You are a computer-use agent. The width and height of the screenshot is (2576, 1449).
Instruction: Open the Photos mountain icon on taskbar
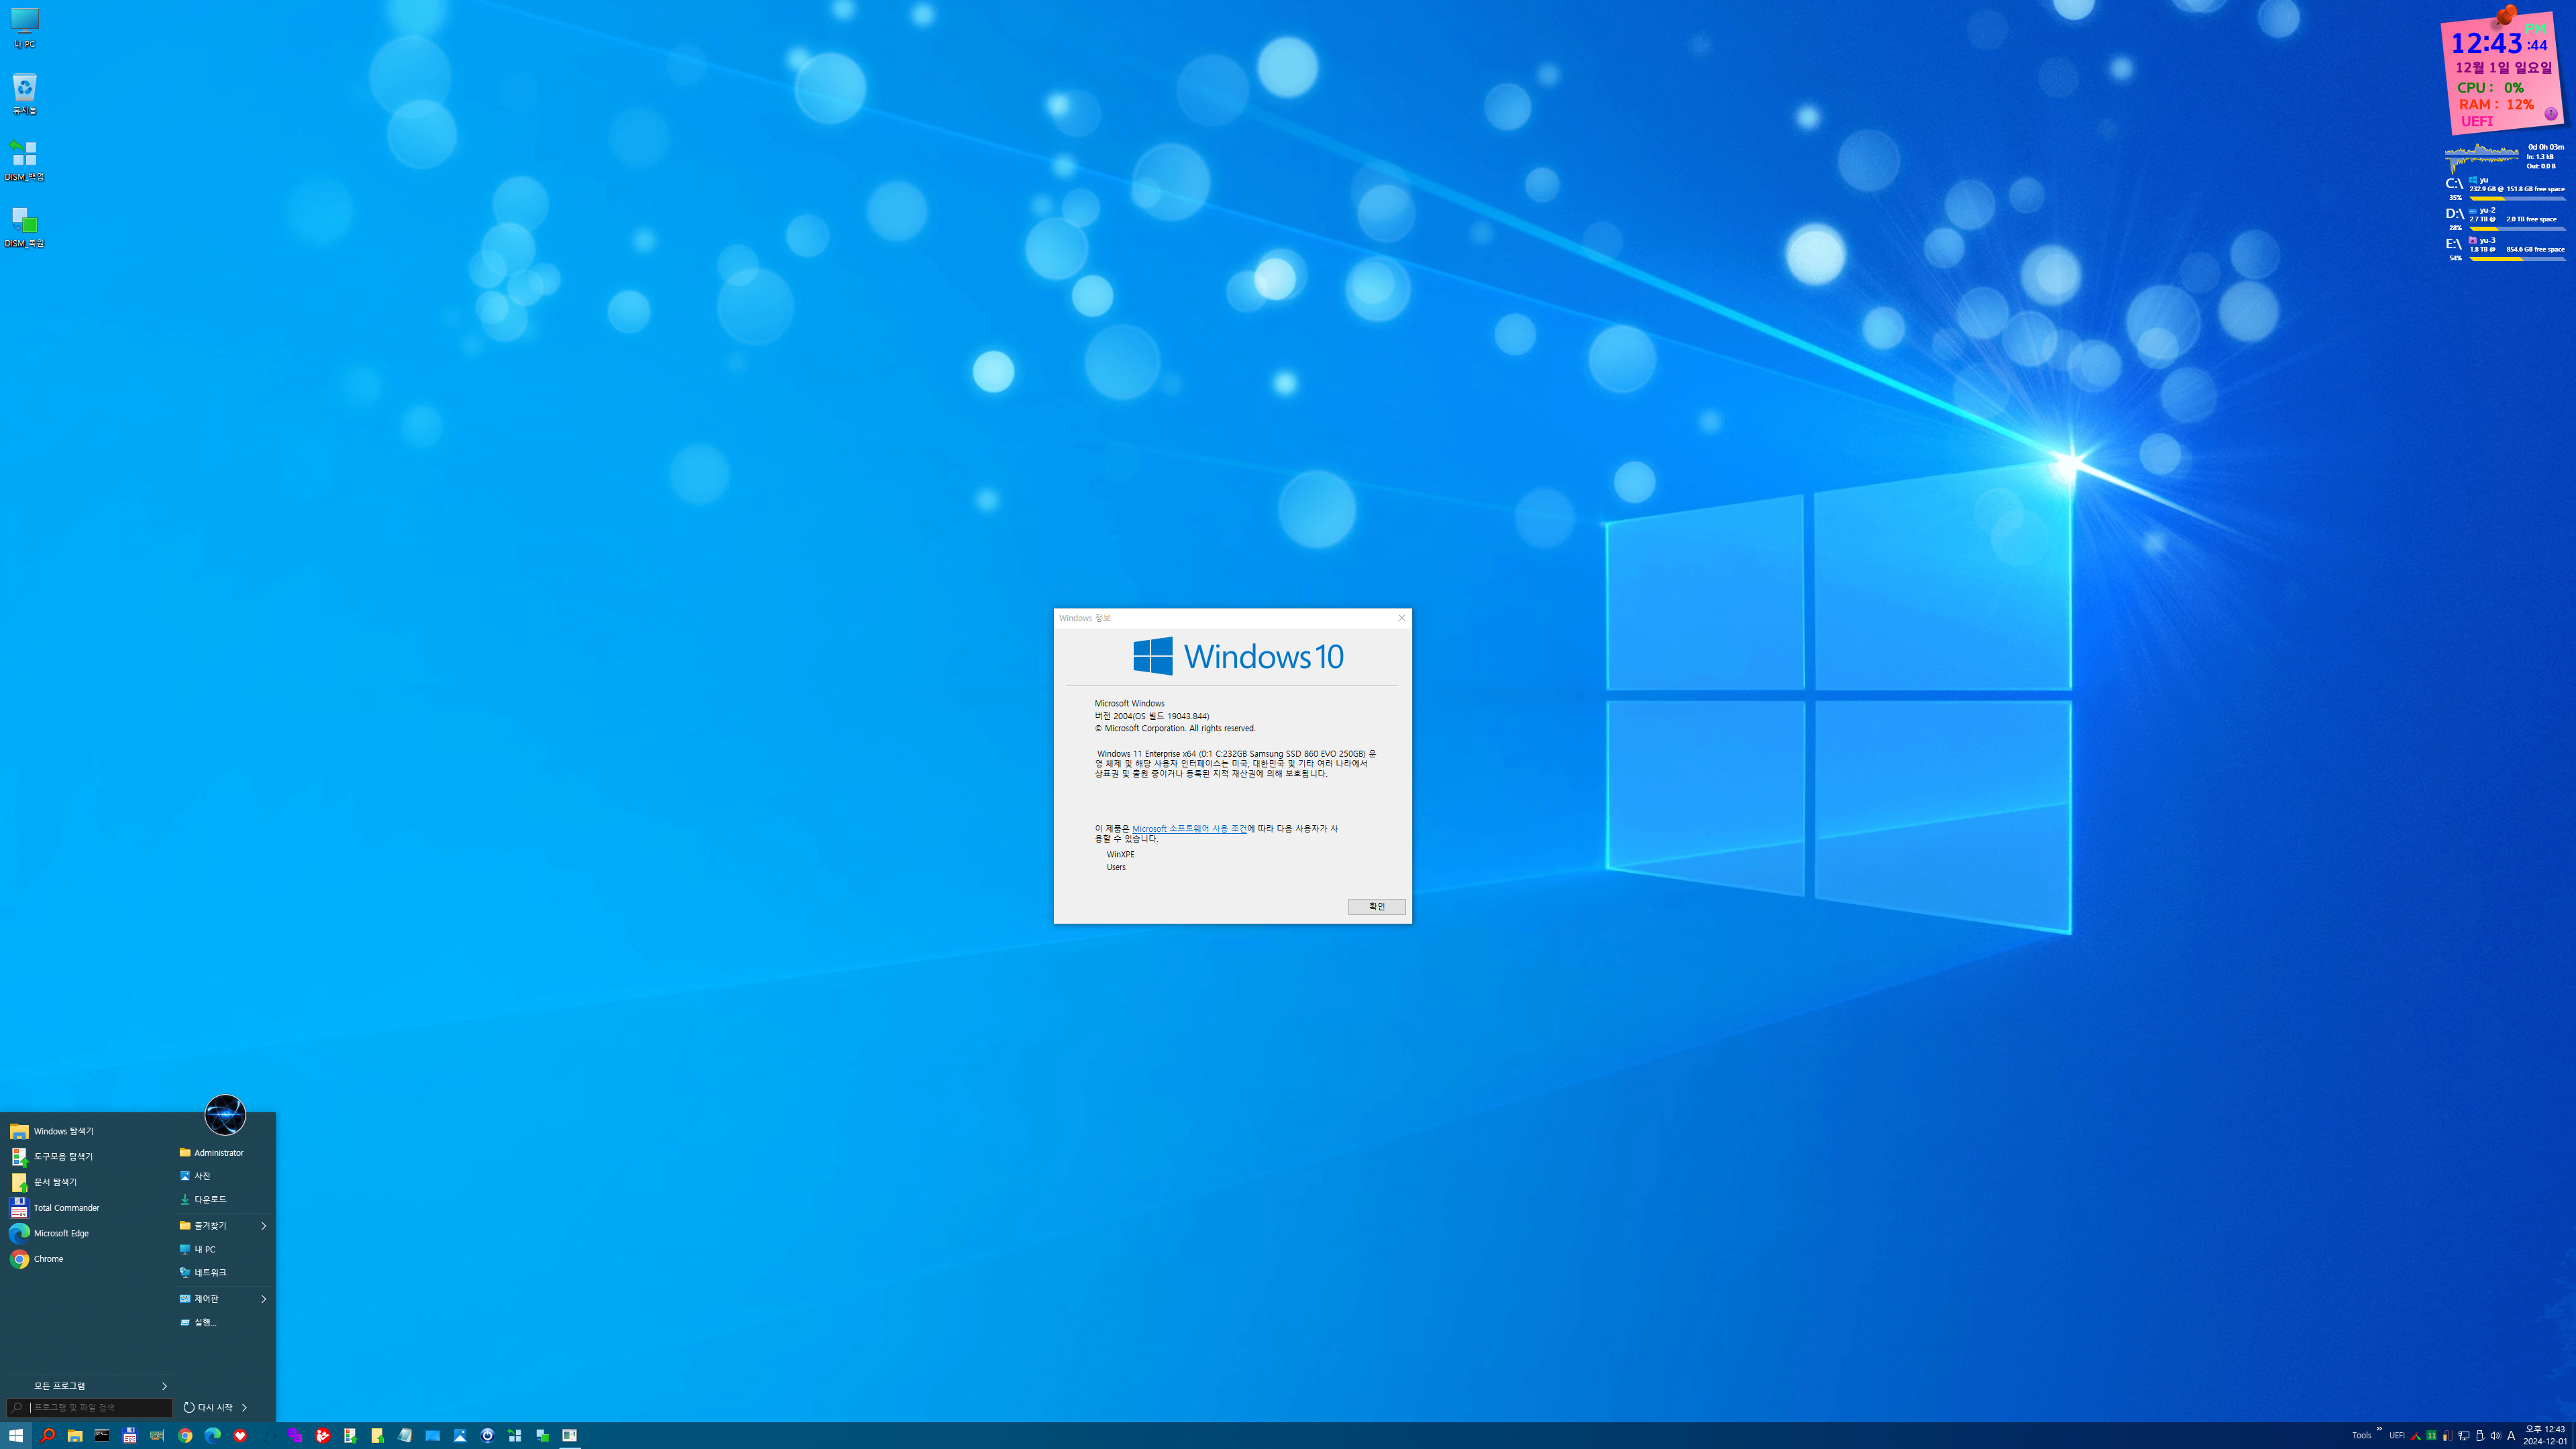click(x=460, y=1435)
